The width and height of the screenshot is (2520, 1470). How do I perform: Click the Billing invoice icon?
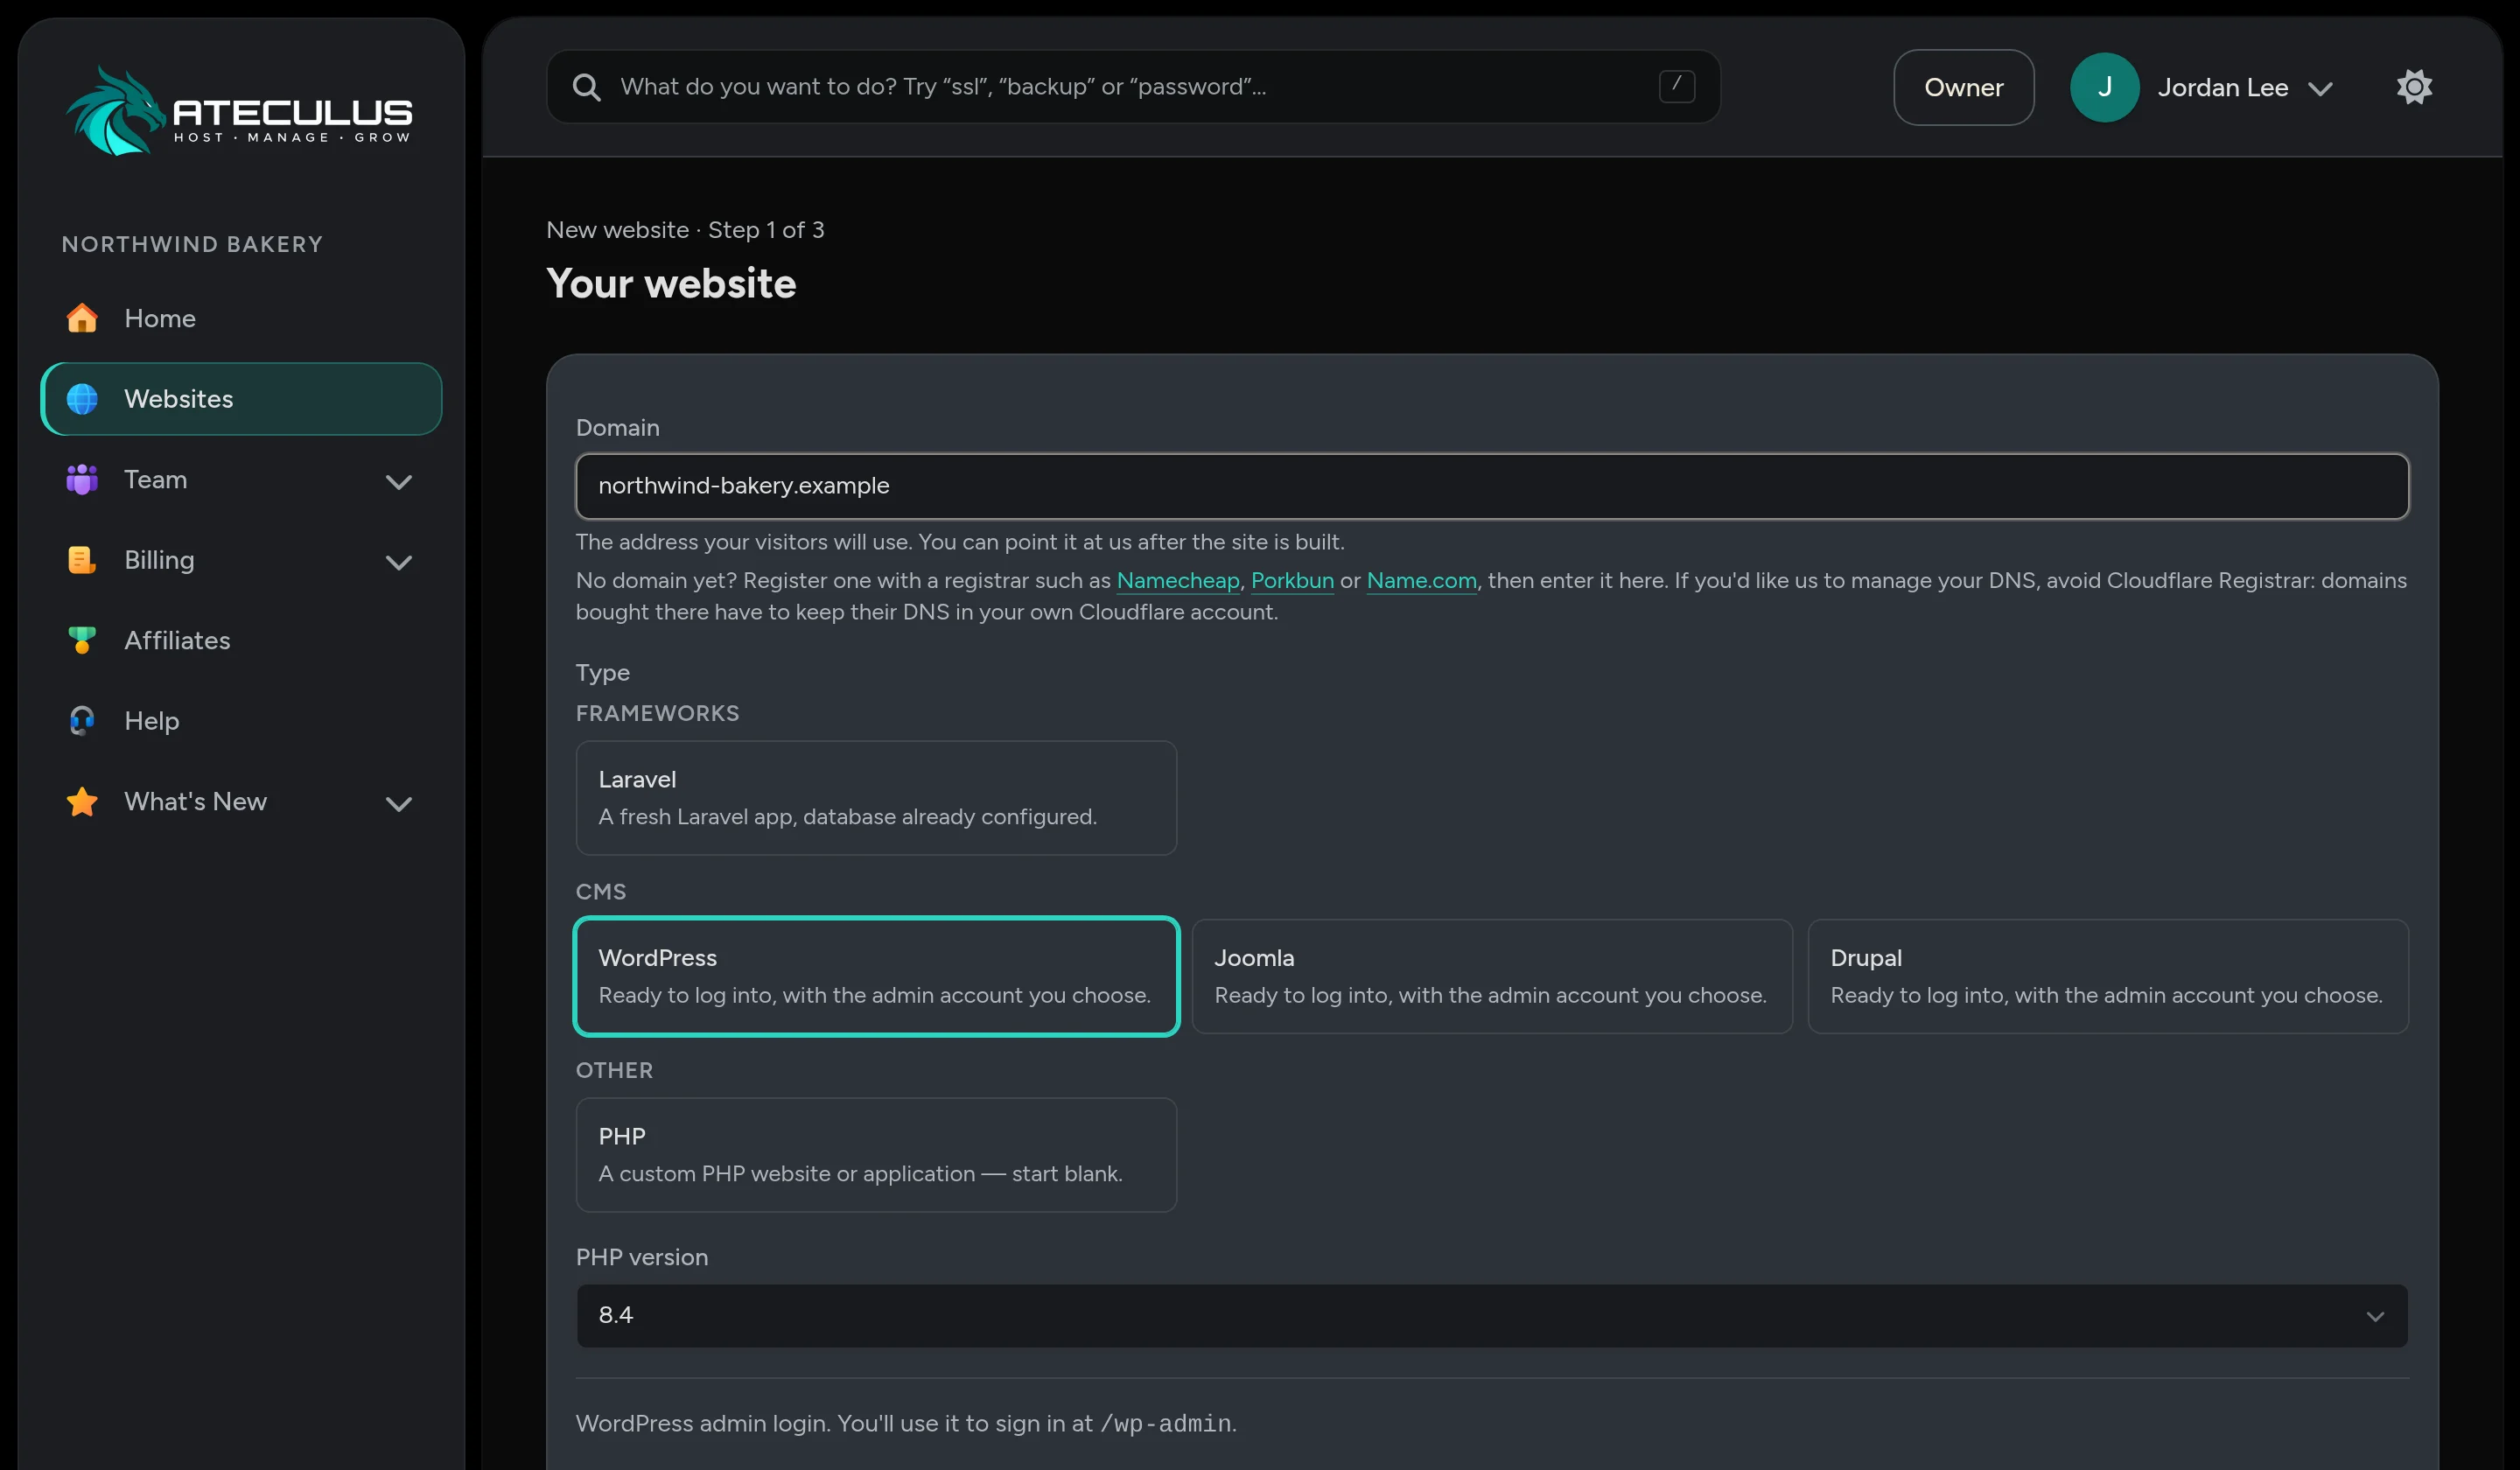click(82, 560)
